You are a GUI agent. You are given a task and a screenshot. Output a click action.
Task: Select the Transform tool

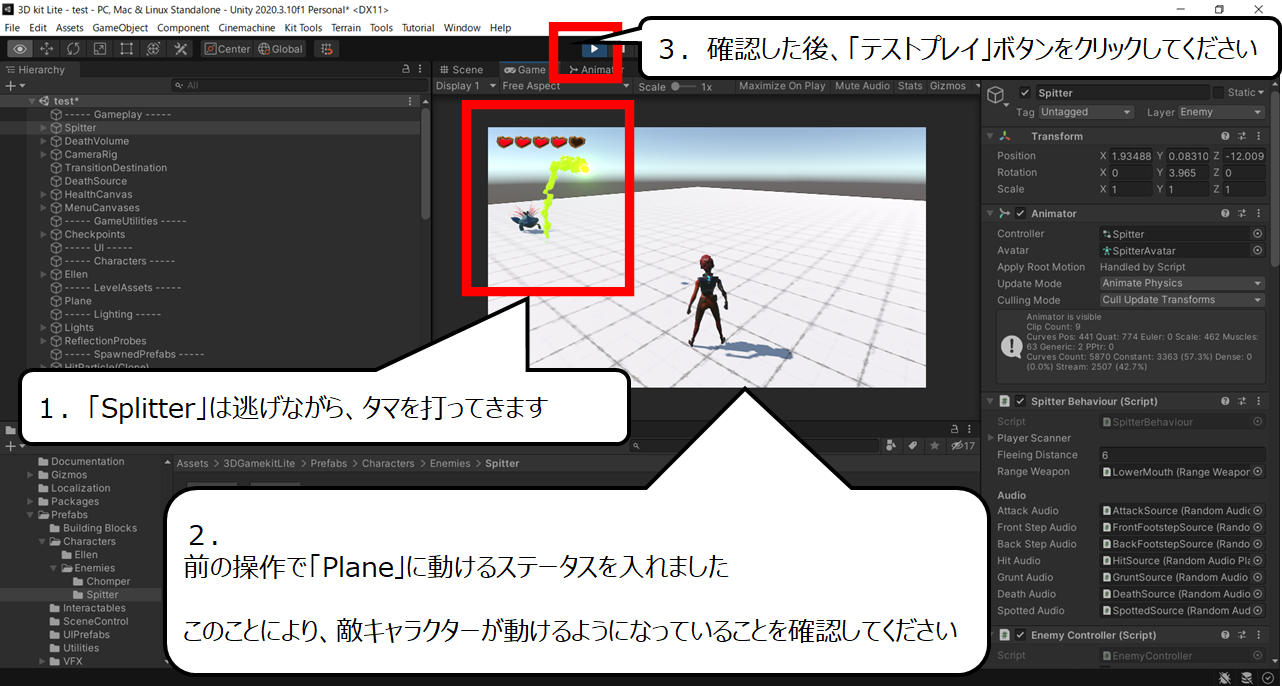click(153, 49)
